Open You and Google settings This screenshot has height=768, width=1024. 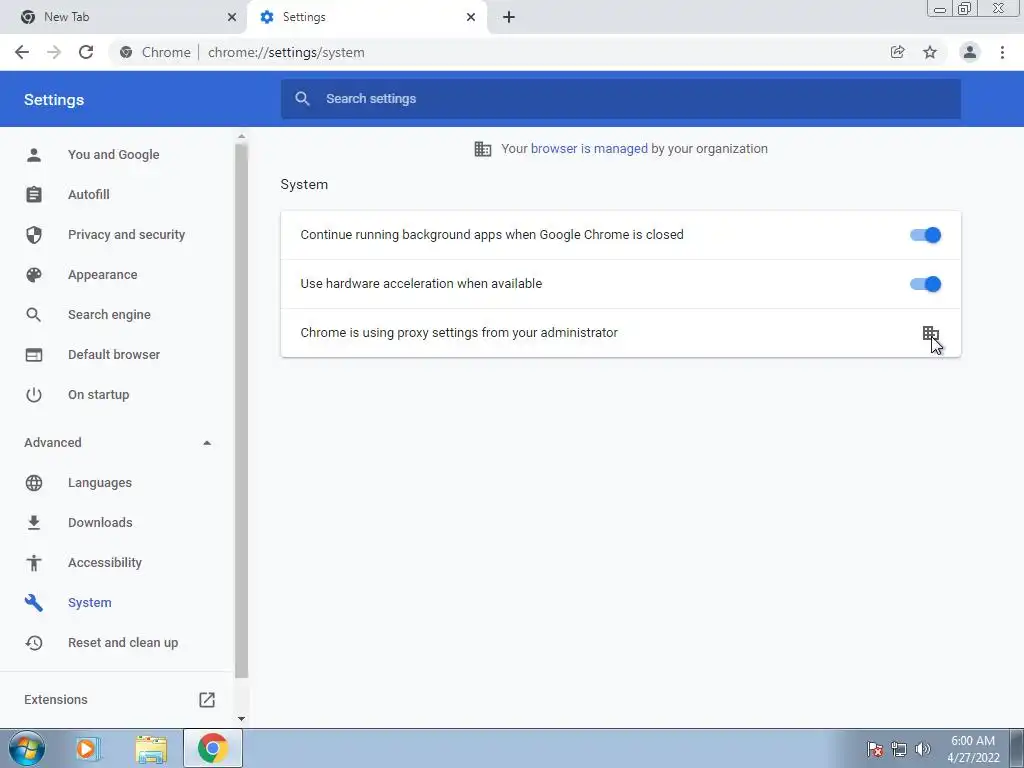pyautogui.click(x=114, y=155)
